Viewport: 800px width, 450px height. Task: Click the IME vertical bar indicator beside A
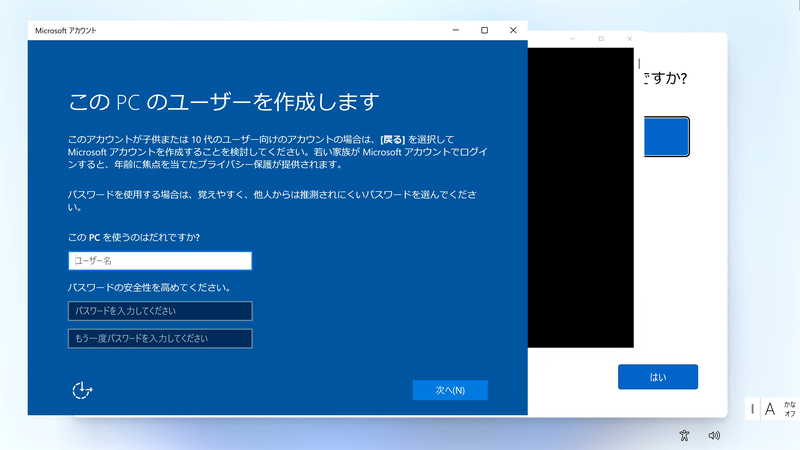(x=753, y=409)
